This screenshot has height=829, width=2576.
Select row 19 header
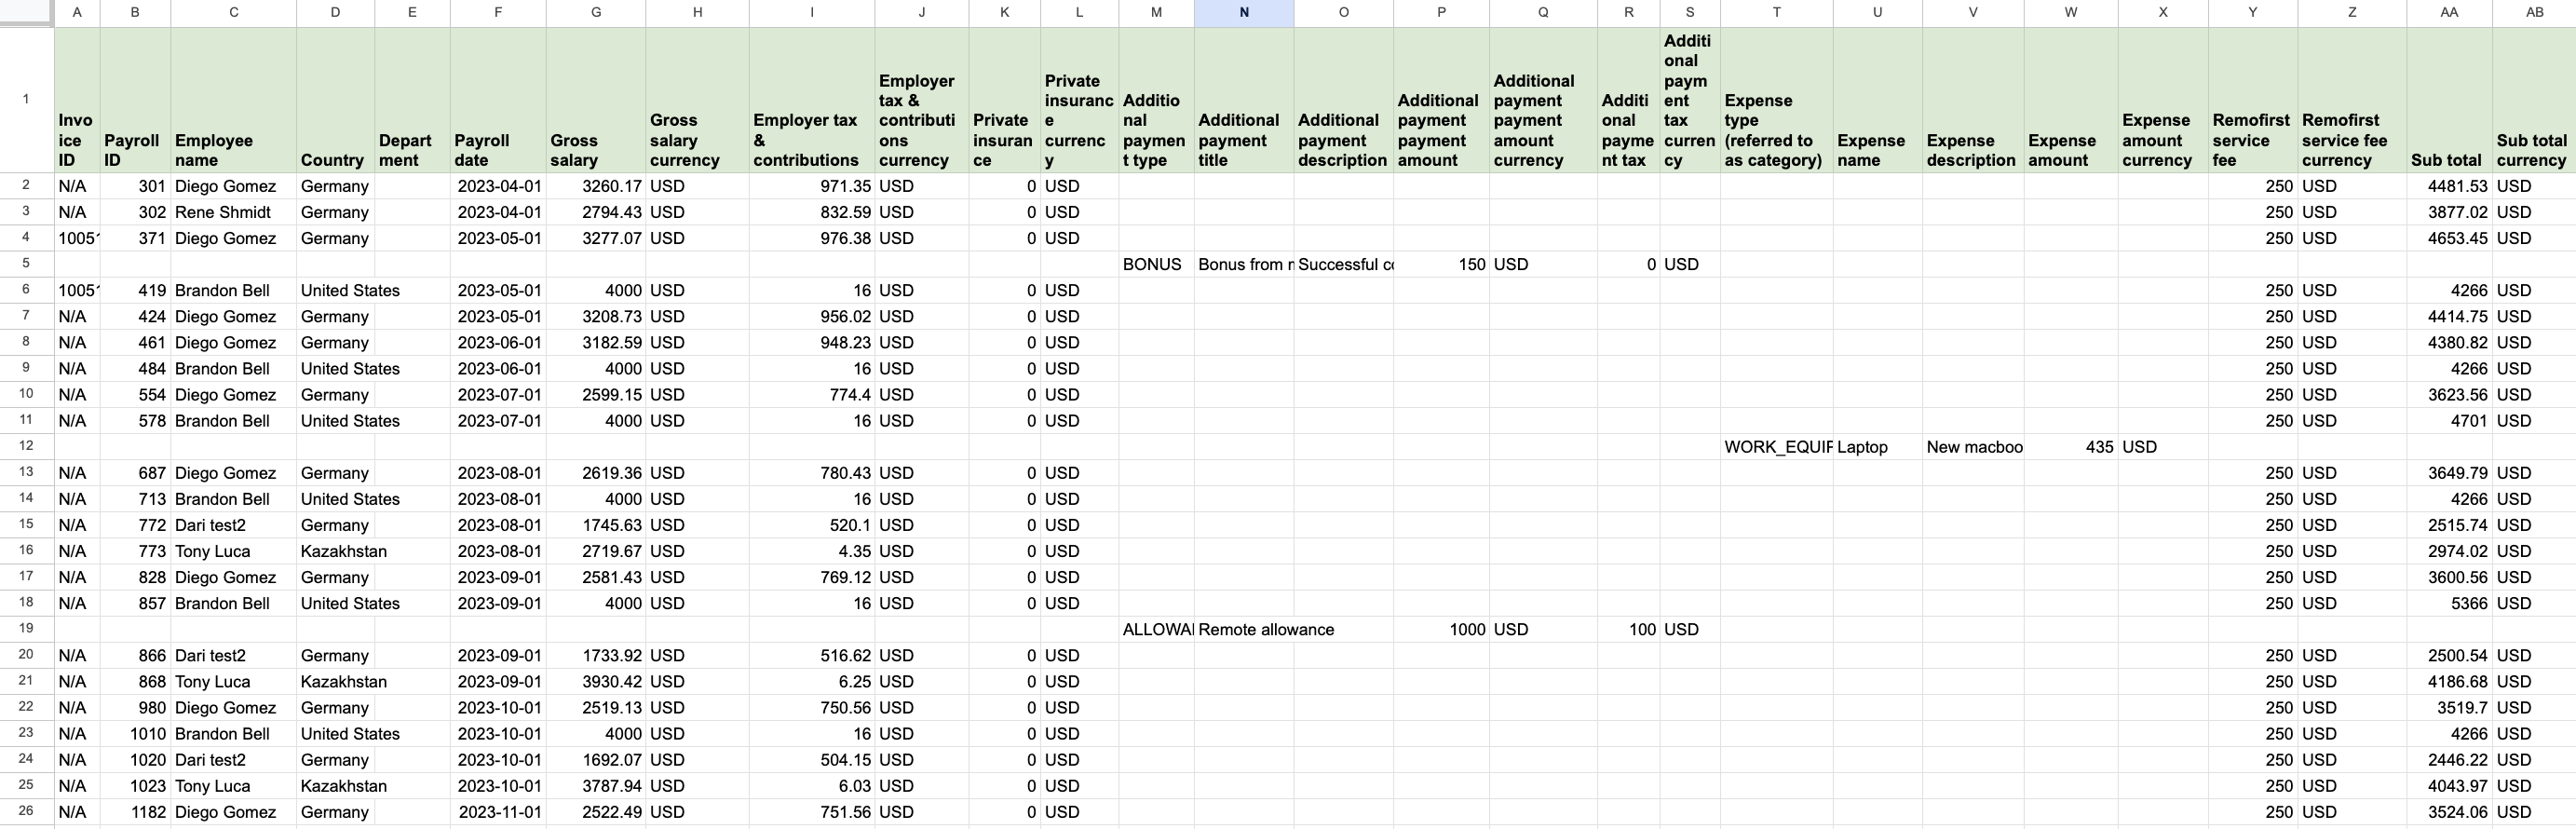tap(26, 629)
